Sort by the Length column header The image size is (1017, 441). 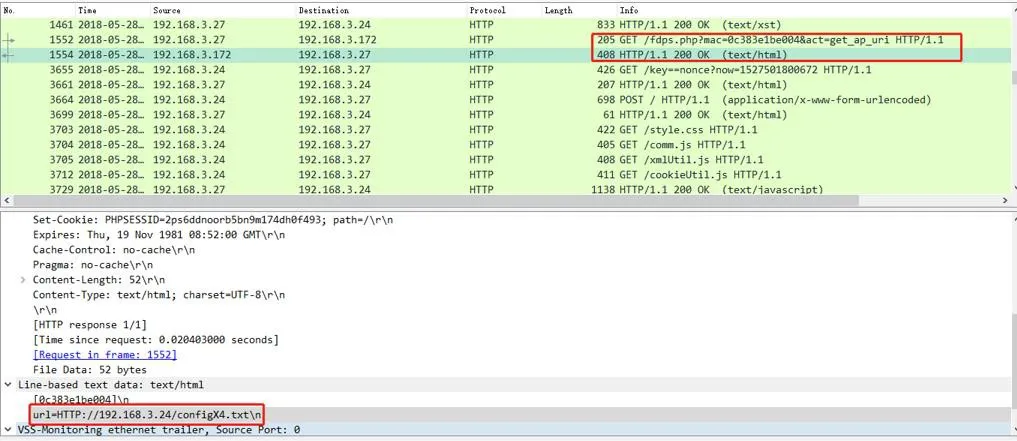point(558,10)
